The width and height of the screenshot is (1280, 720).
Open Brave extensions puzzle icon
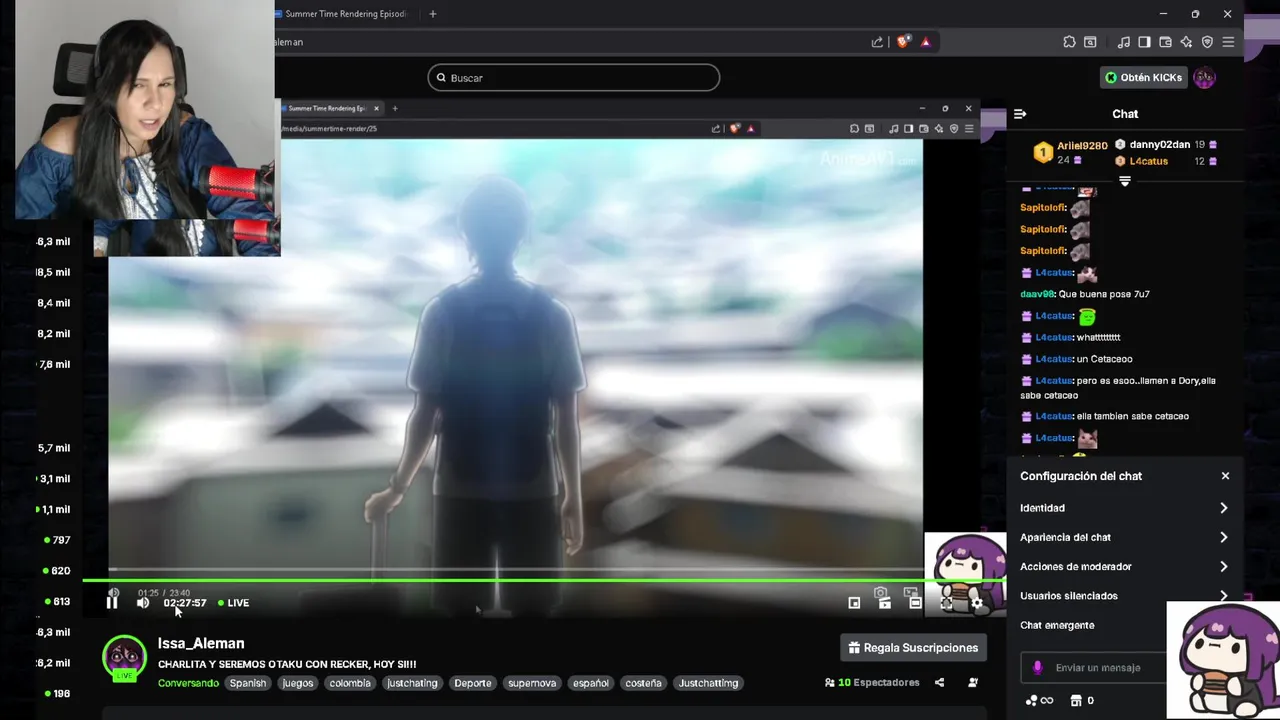pyautogui.click(x=1069, y=42)
